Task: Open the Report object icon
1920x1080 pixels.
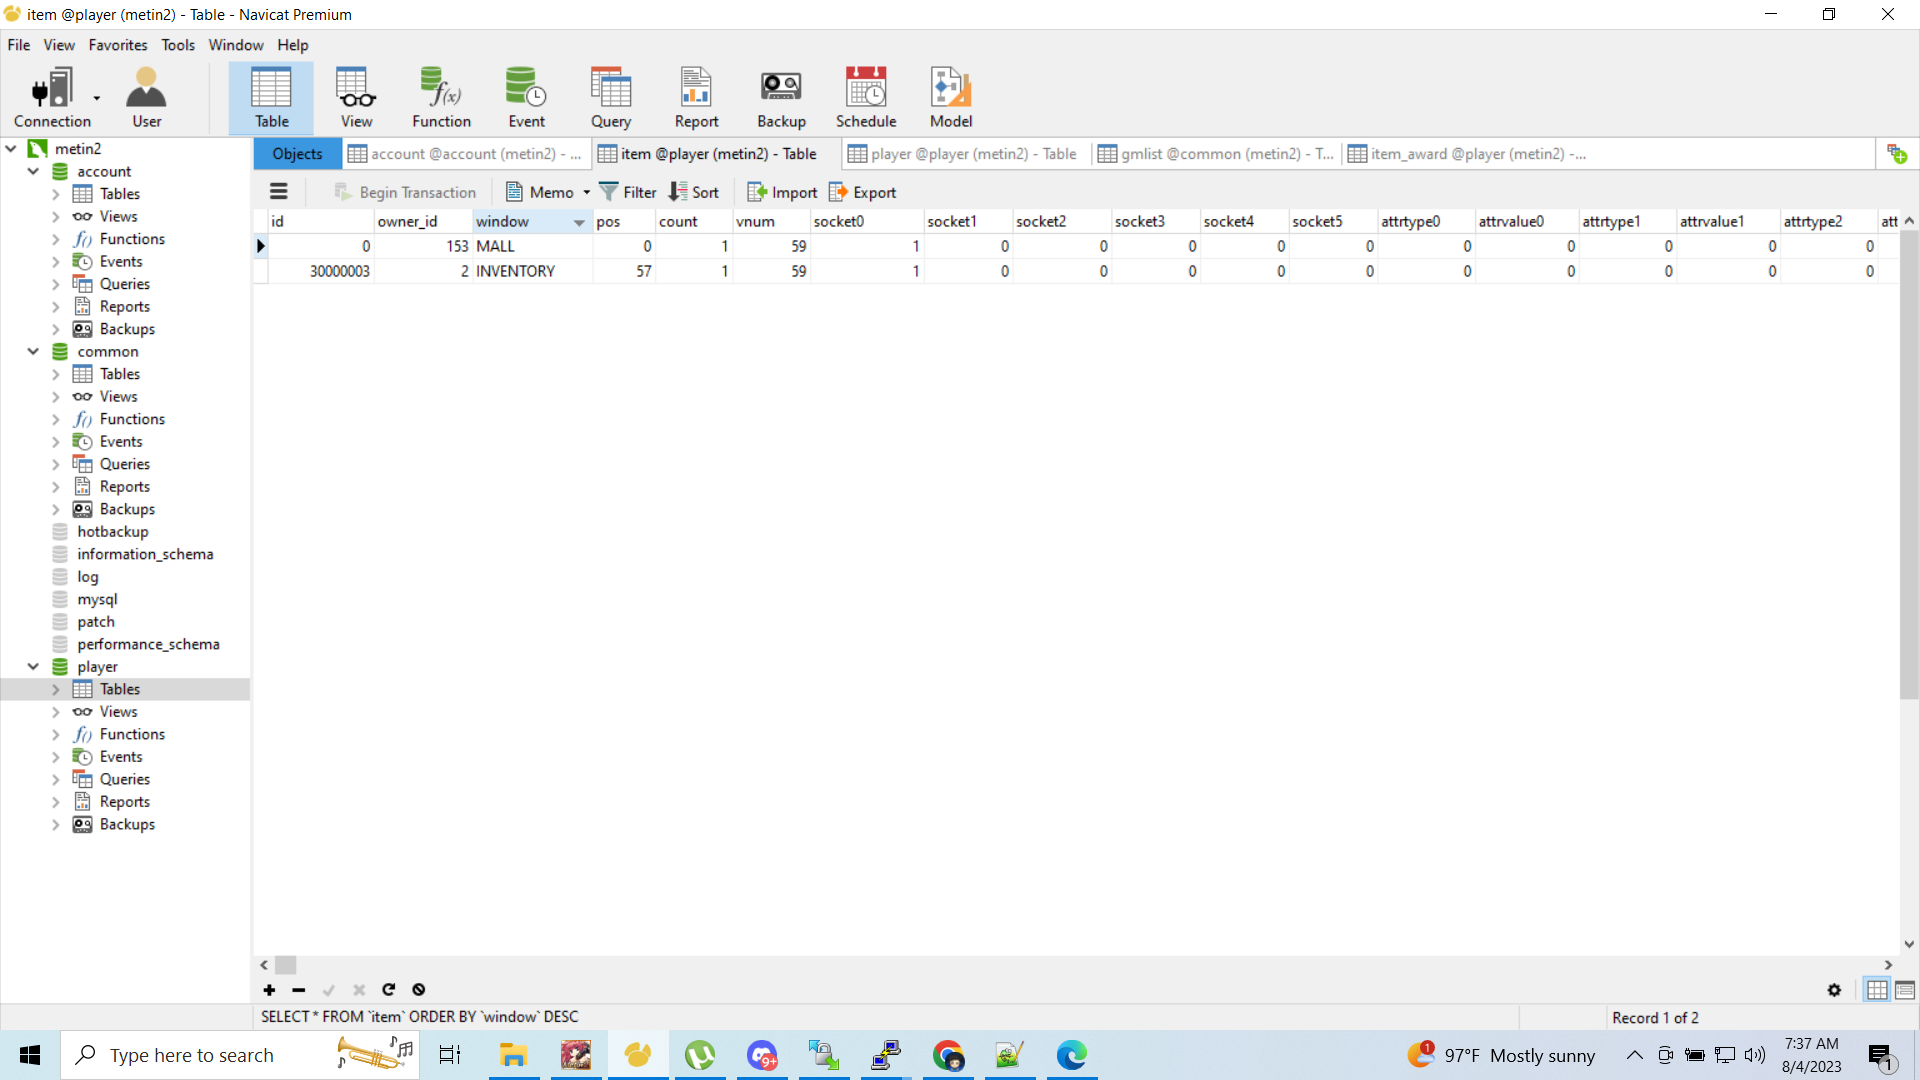Action: click(696, 97)
